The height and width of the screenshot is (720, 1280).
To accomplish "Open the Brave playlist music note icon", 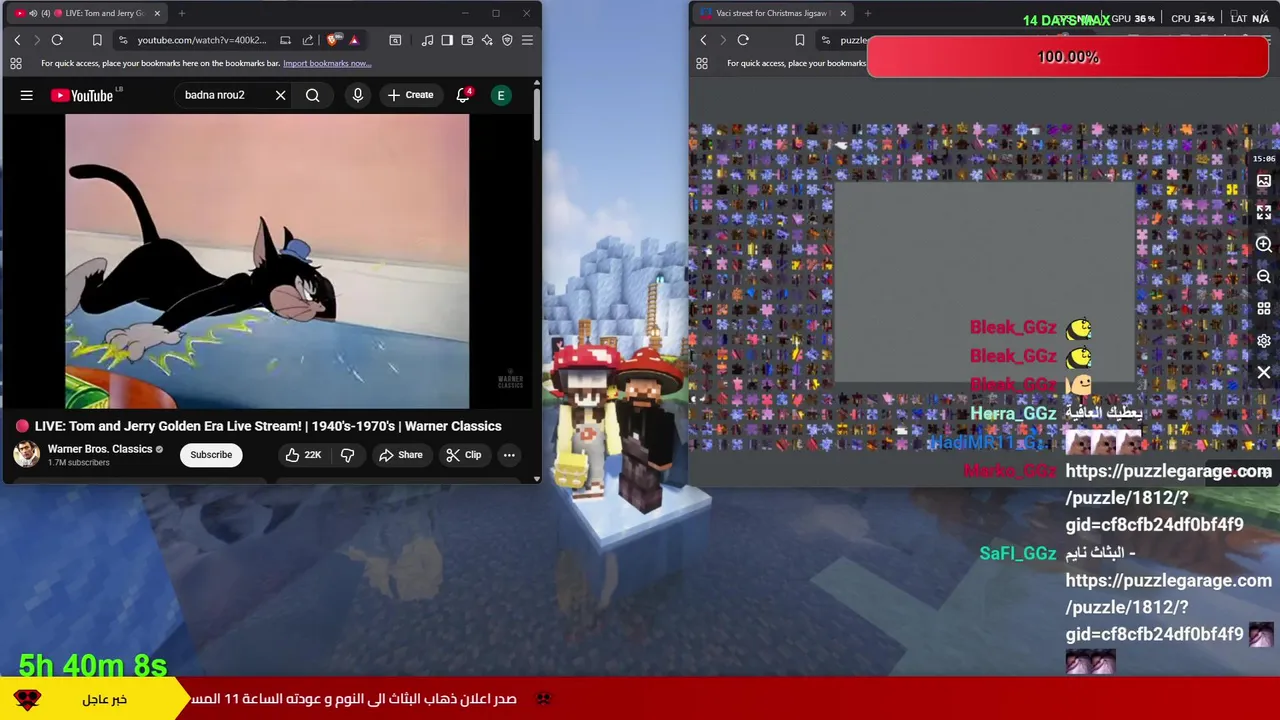I will (x=428, y=40).
